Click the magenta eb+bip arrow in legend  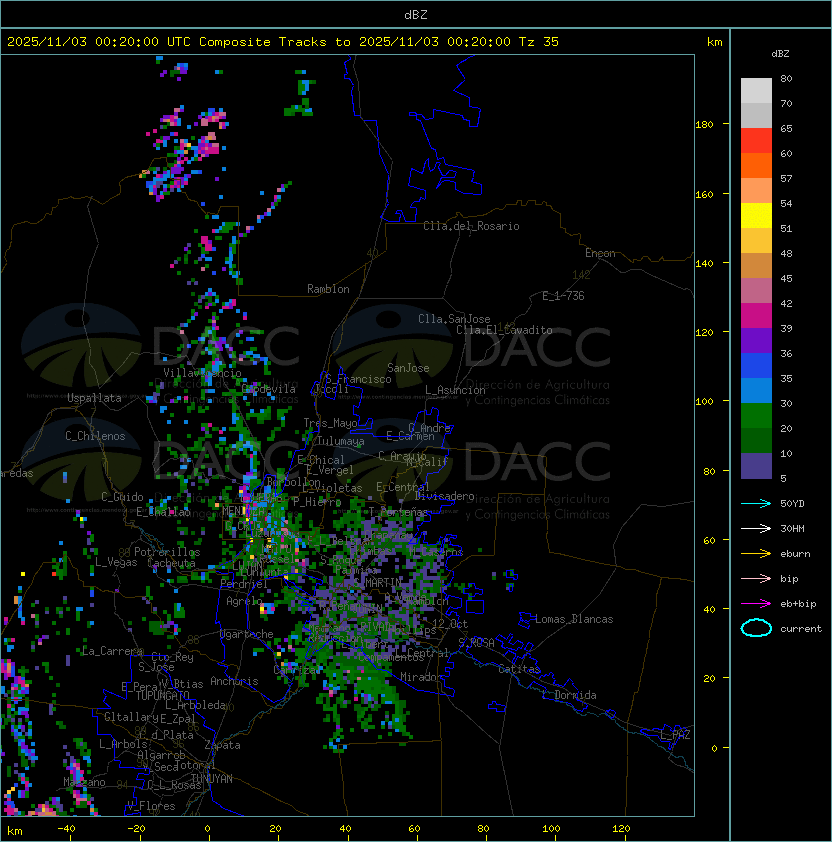click(756, 604)
